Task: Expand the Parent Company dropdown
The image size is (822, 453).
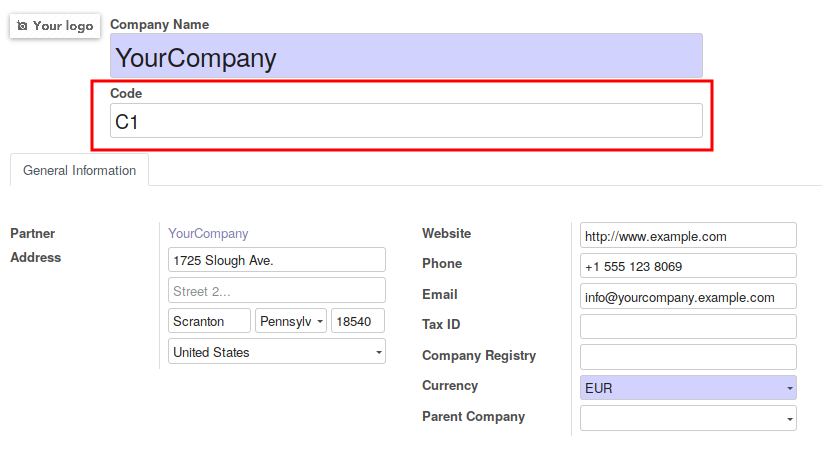Action: (x=680, y=418)
